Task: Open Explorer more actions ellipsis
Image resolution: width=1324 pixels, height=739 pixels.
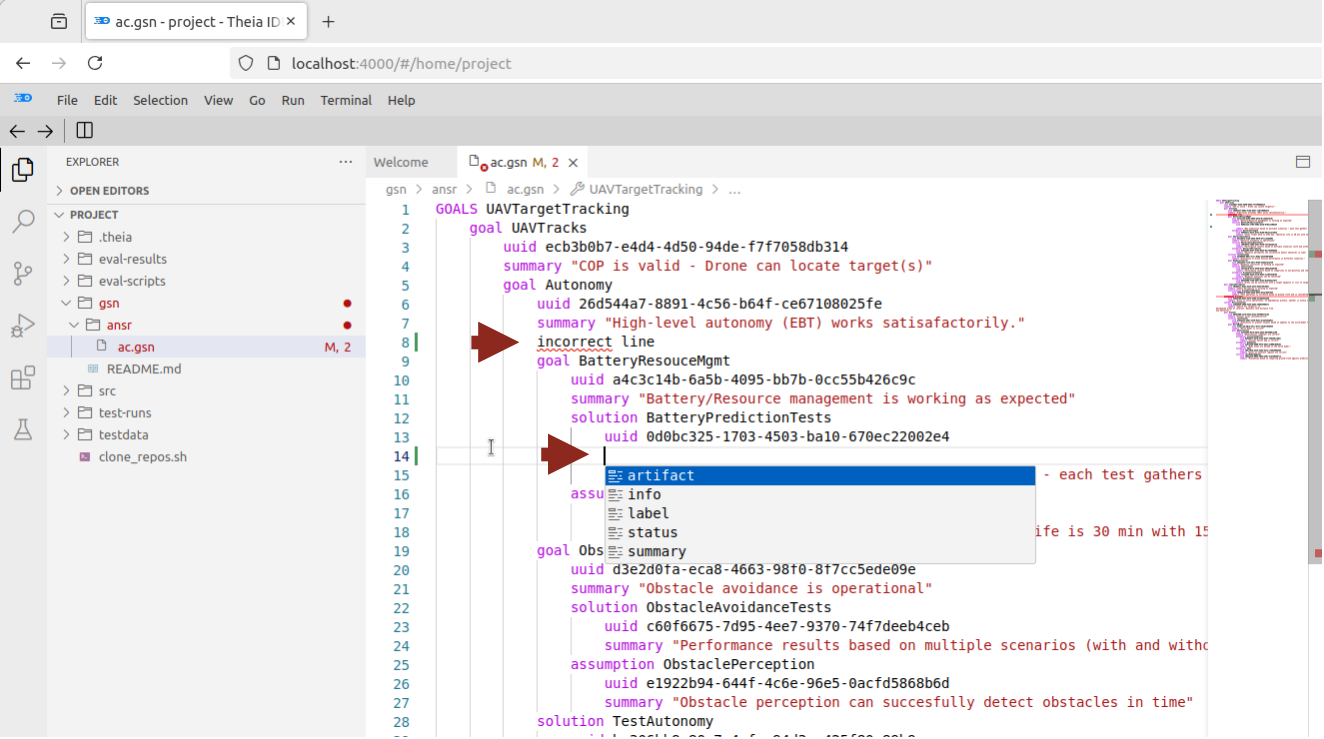Action: pyautogui.click(x=345, y=162)
